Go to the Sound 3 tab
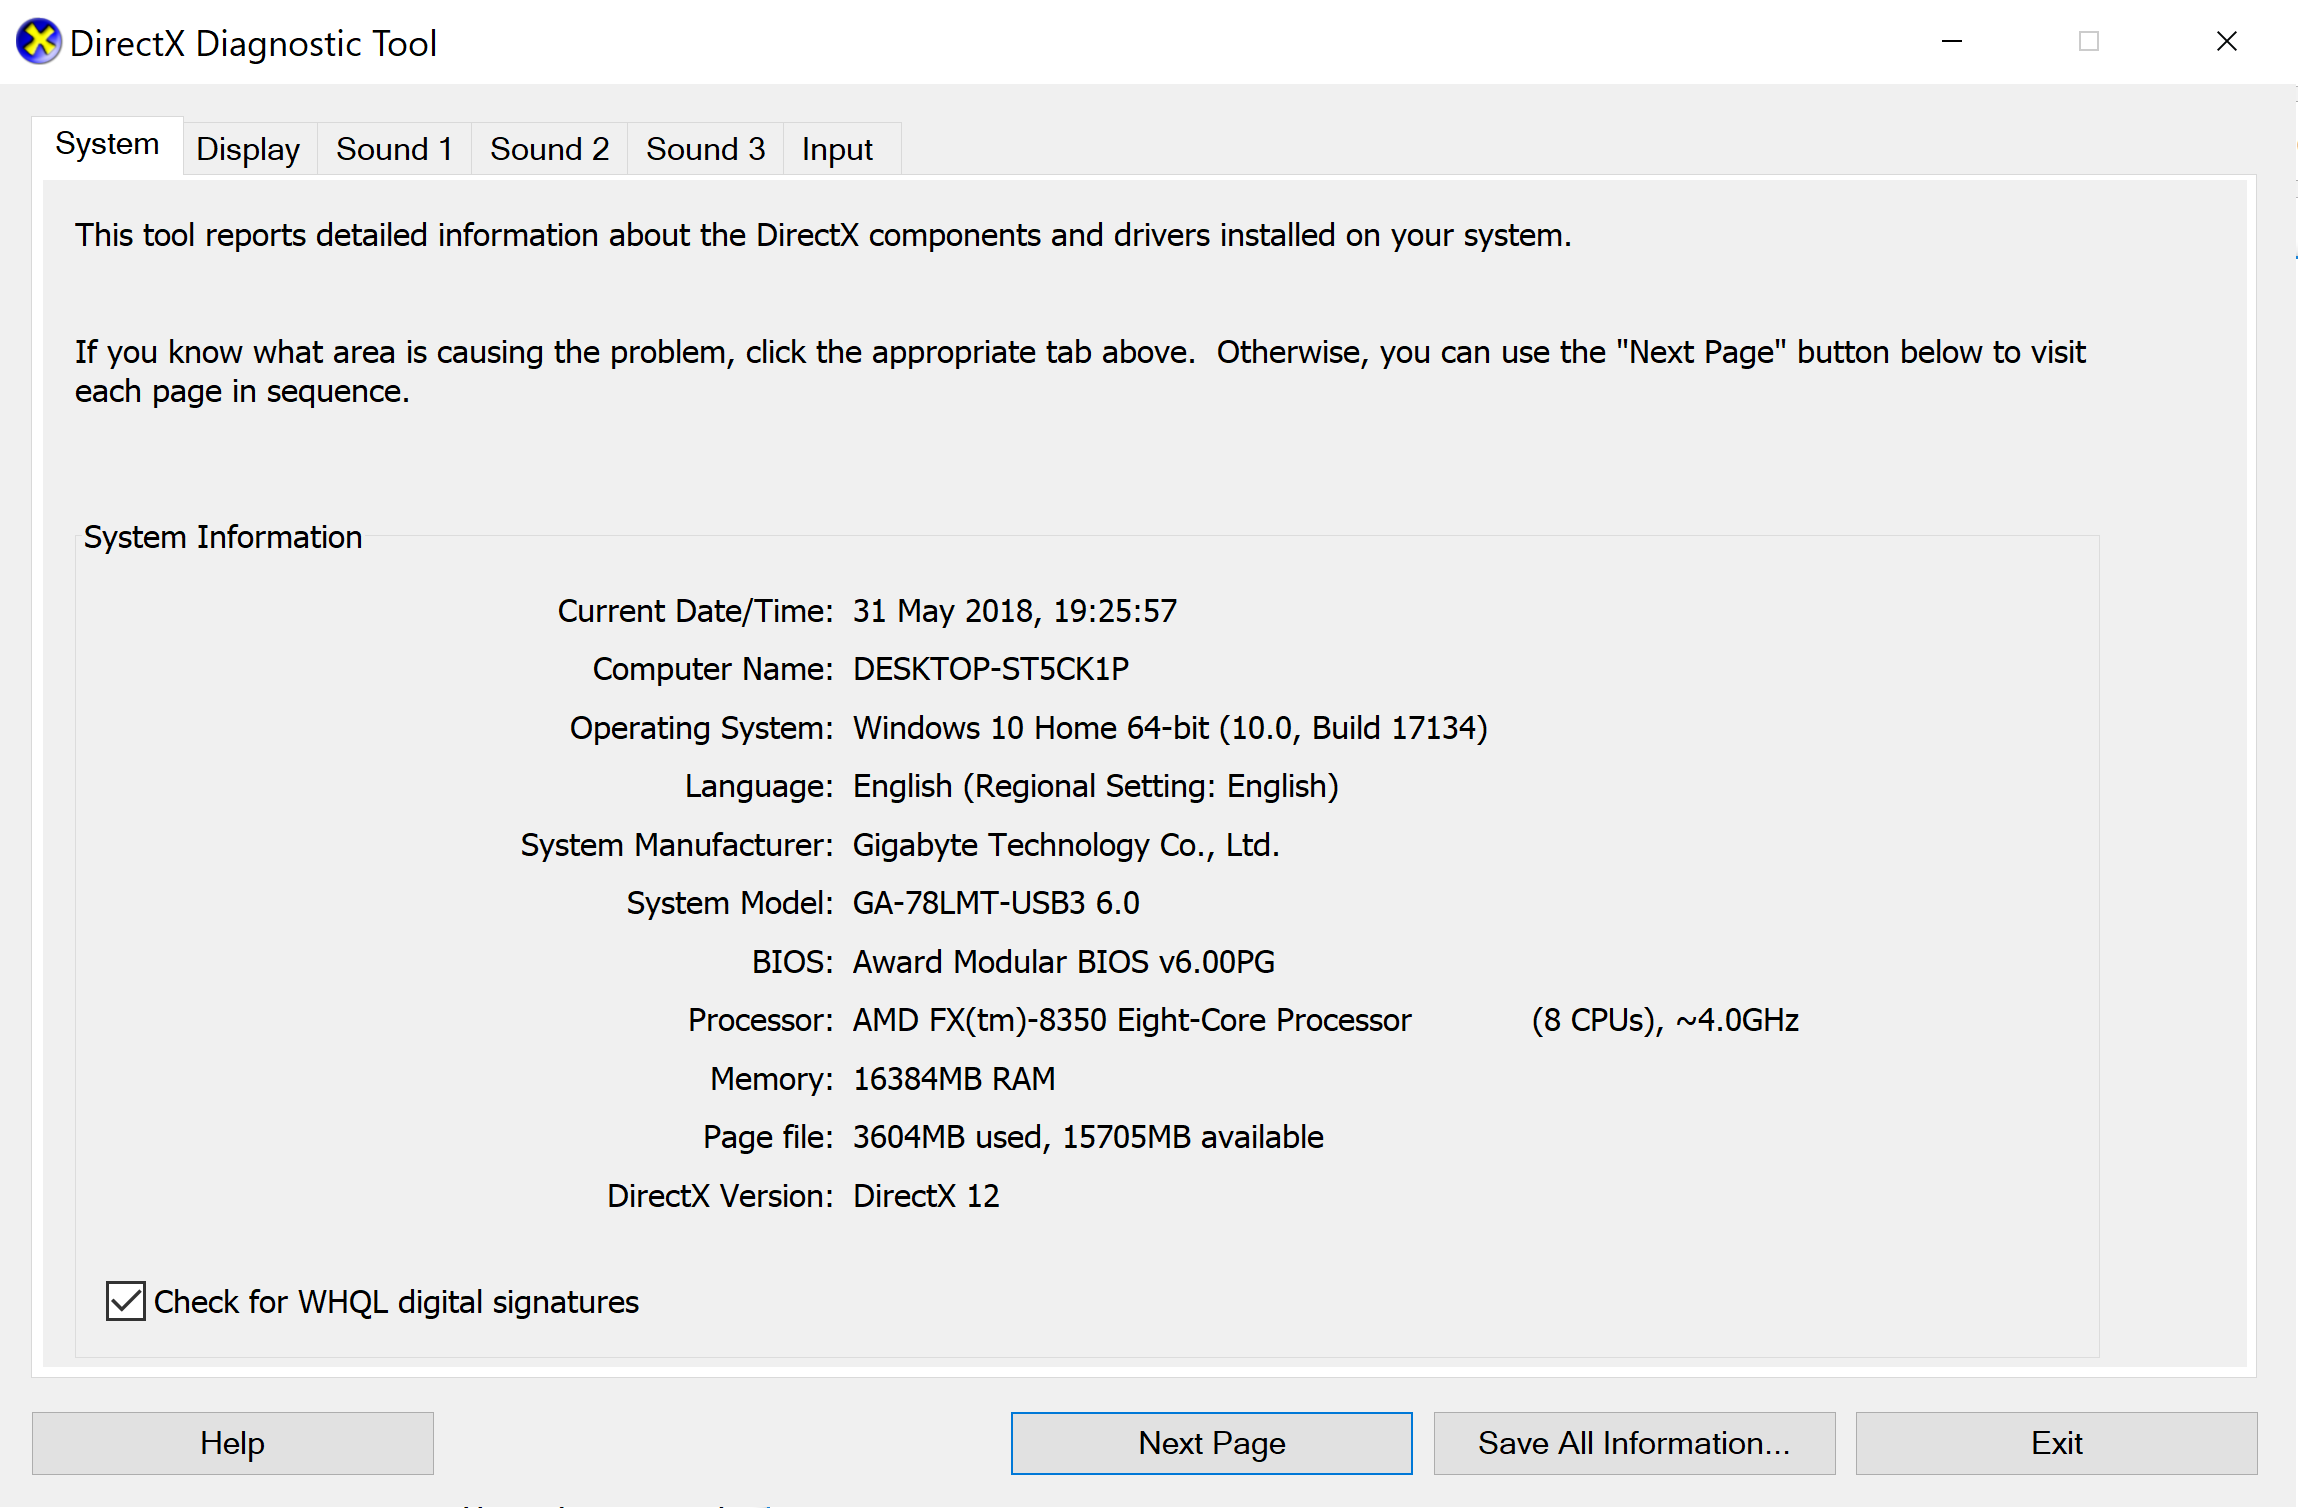The width and height of the screenshot is (2298, 1508). tap(705, 149)
